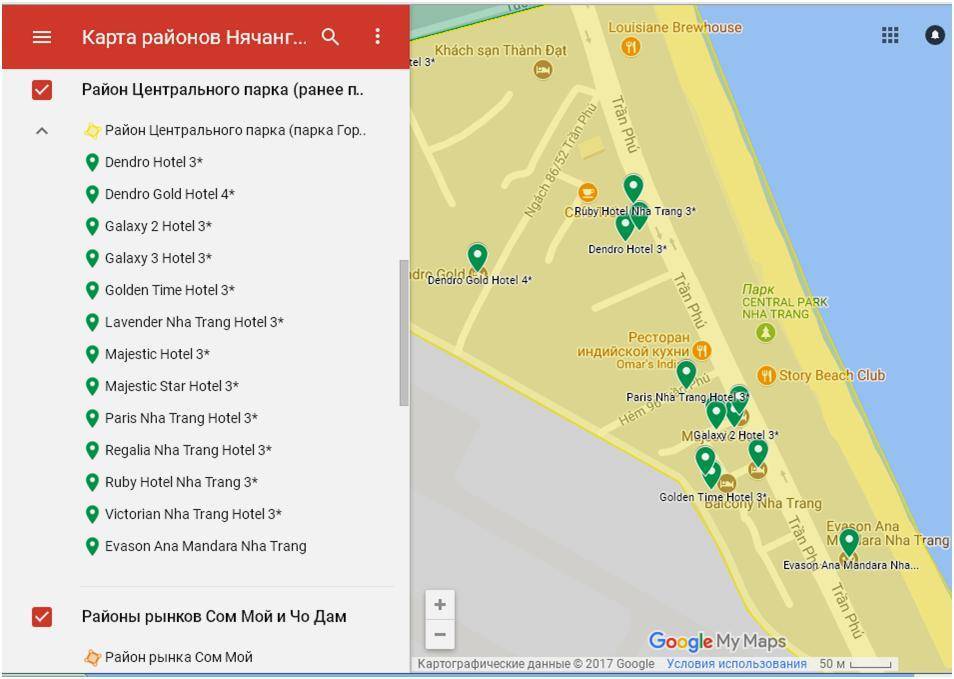Image resolution: width=954 pixels, height=679 pixels.
Task: Open the Google apps grid icon
Action: point(890,35)
